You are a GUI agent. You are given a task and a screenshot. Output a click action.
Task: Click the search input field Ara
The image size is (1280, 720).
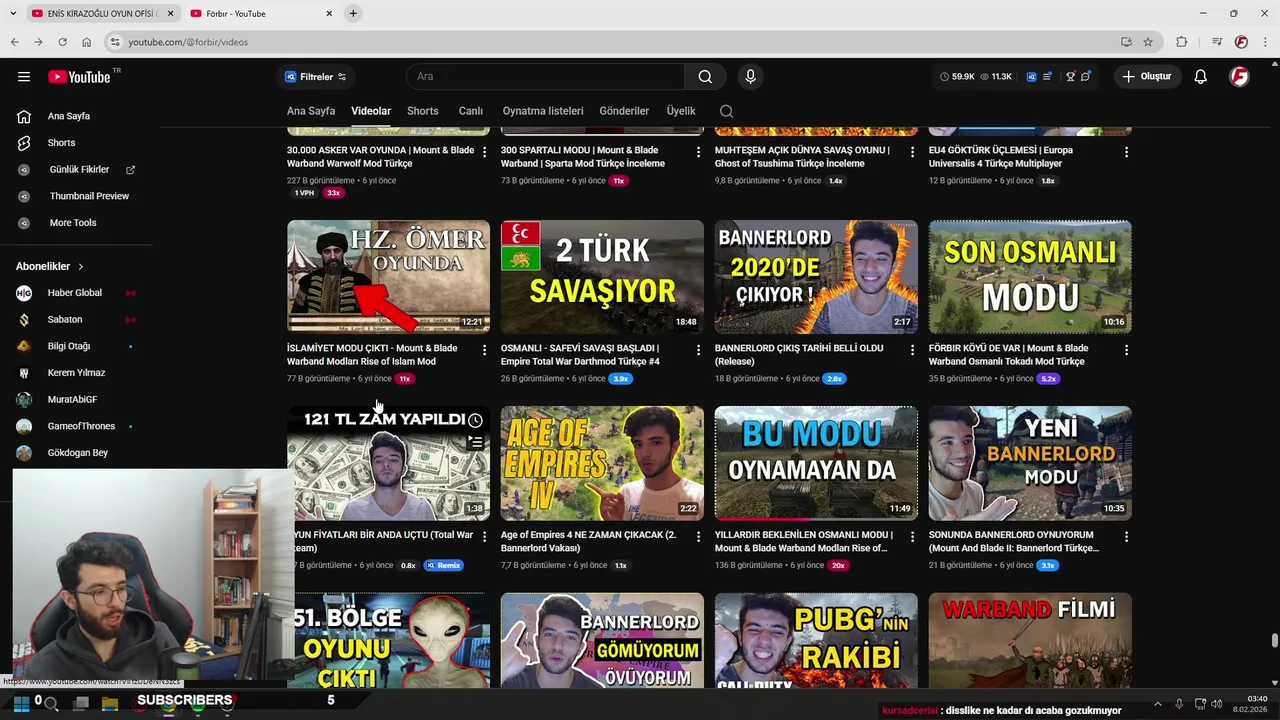click(546, 77)
